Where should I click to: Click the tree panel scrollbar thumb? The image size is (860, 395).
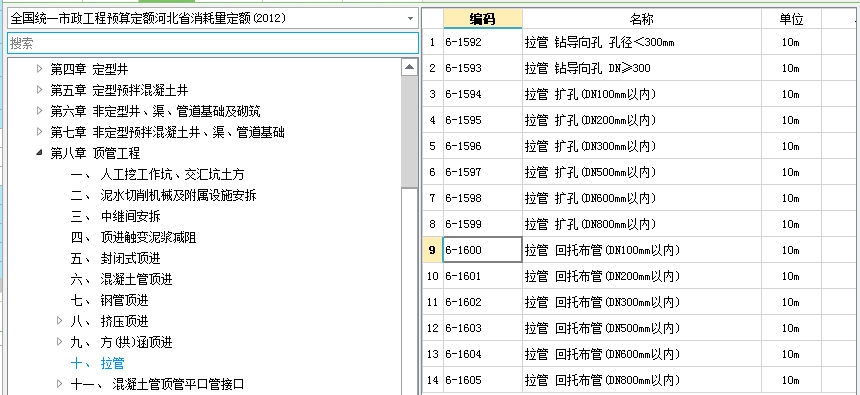(x=409, y=132)
